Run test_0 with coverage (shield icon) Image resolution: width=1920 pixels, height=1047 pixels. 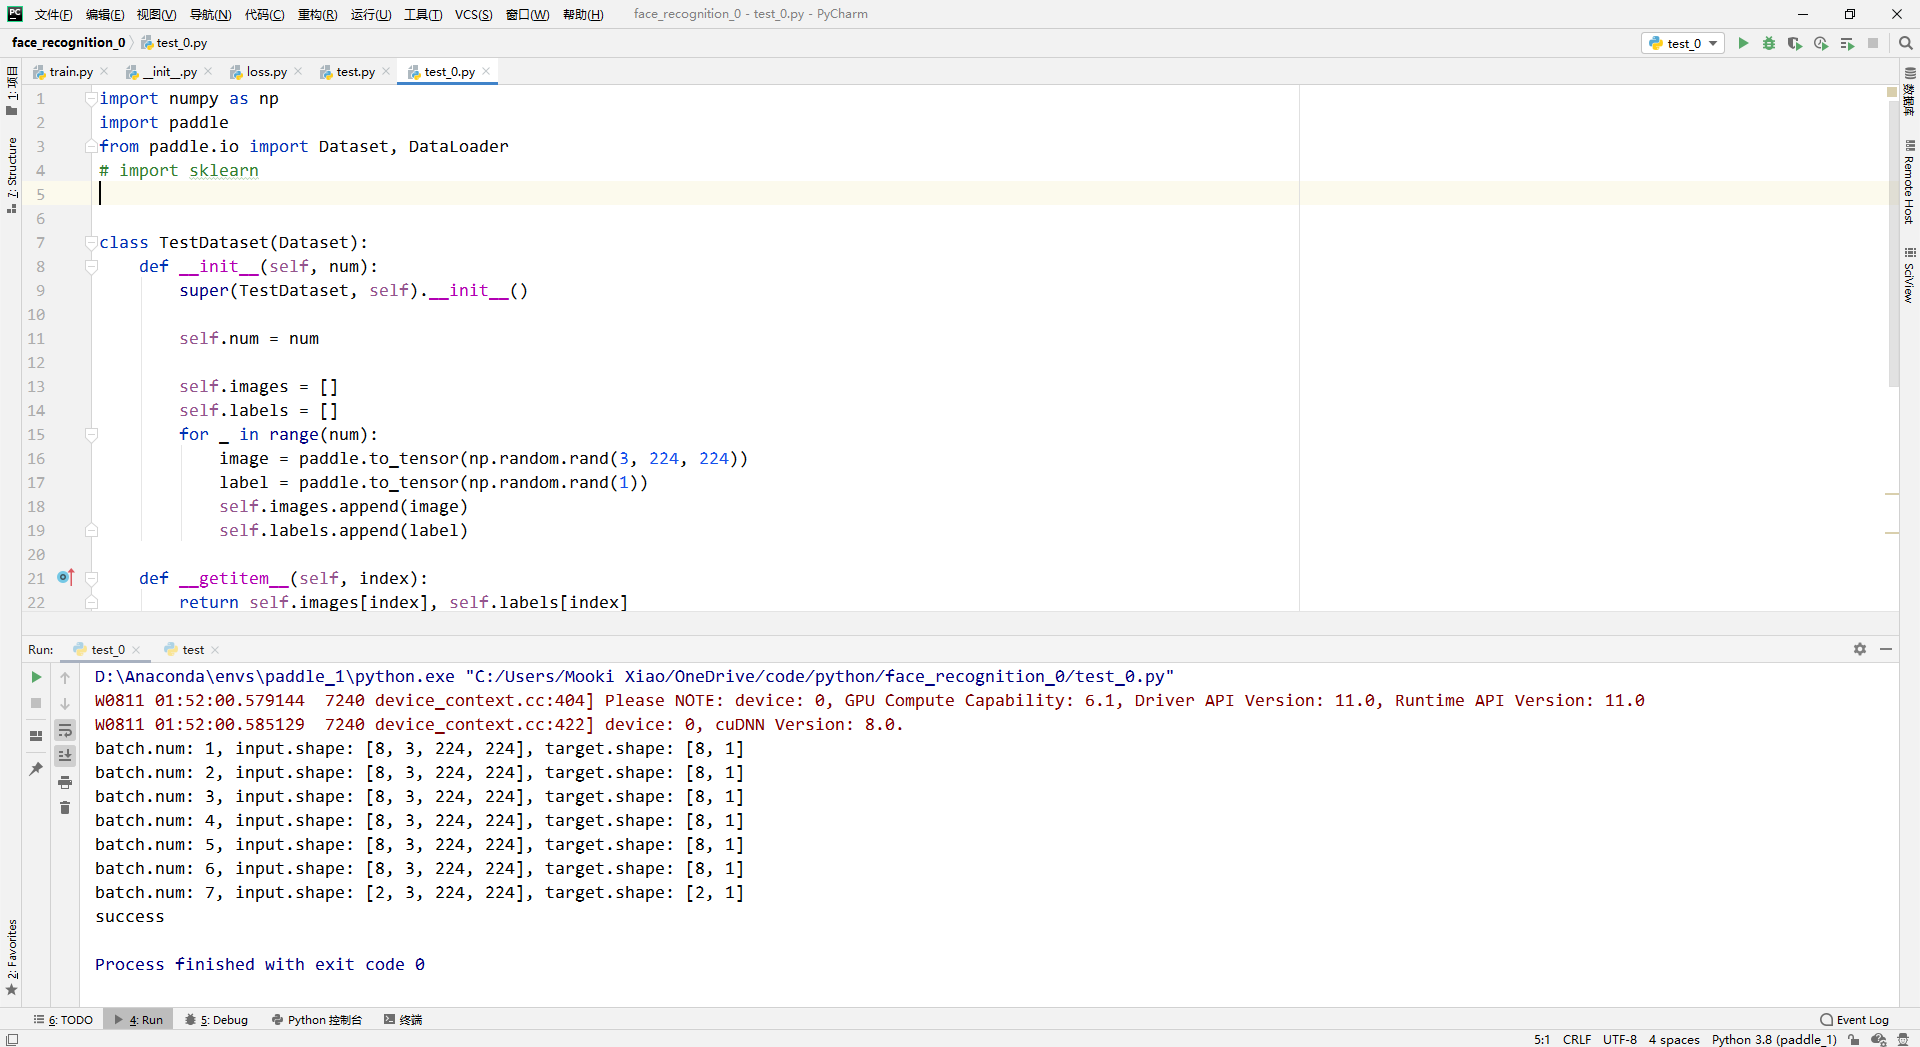(x=1794, y=44)
